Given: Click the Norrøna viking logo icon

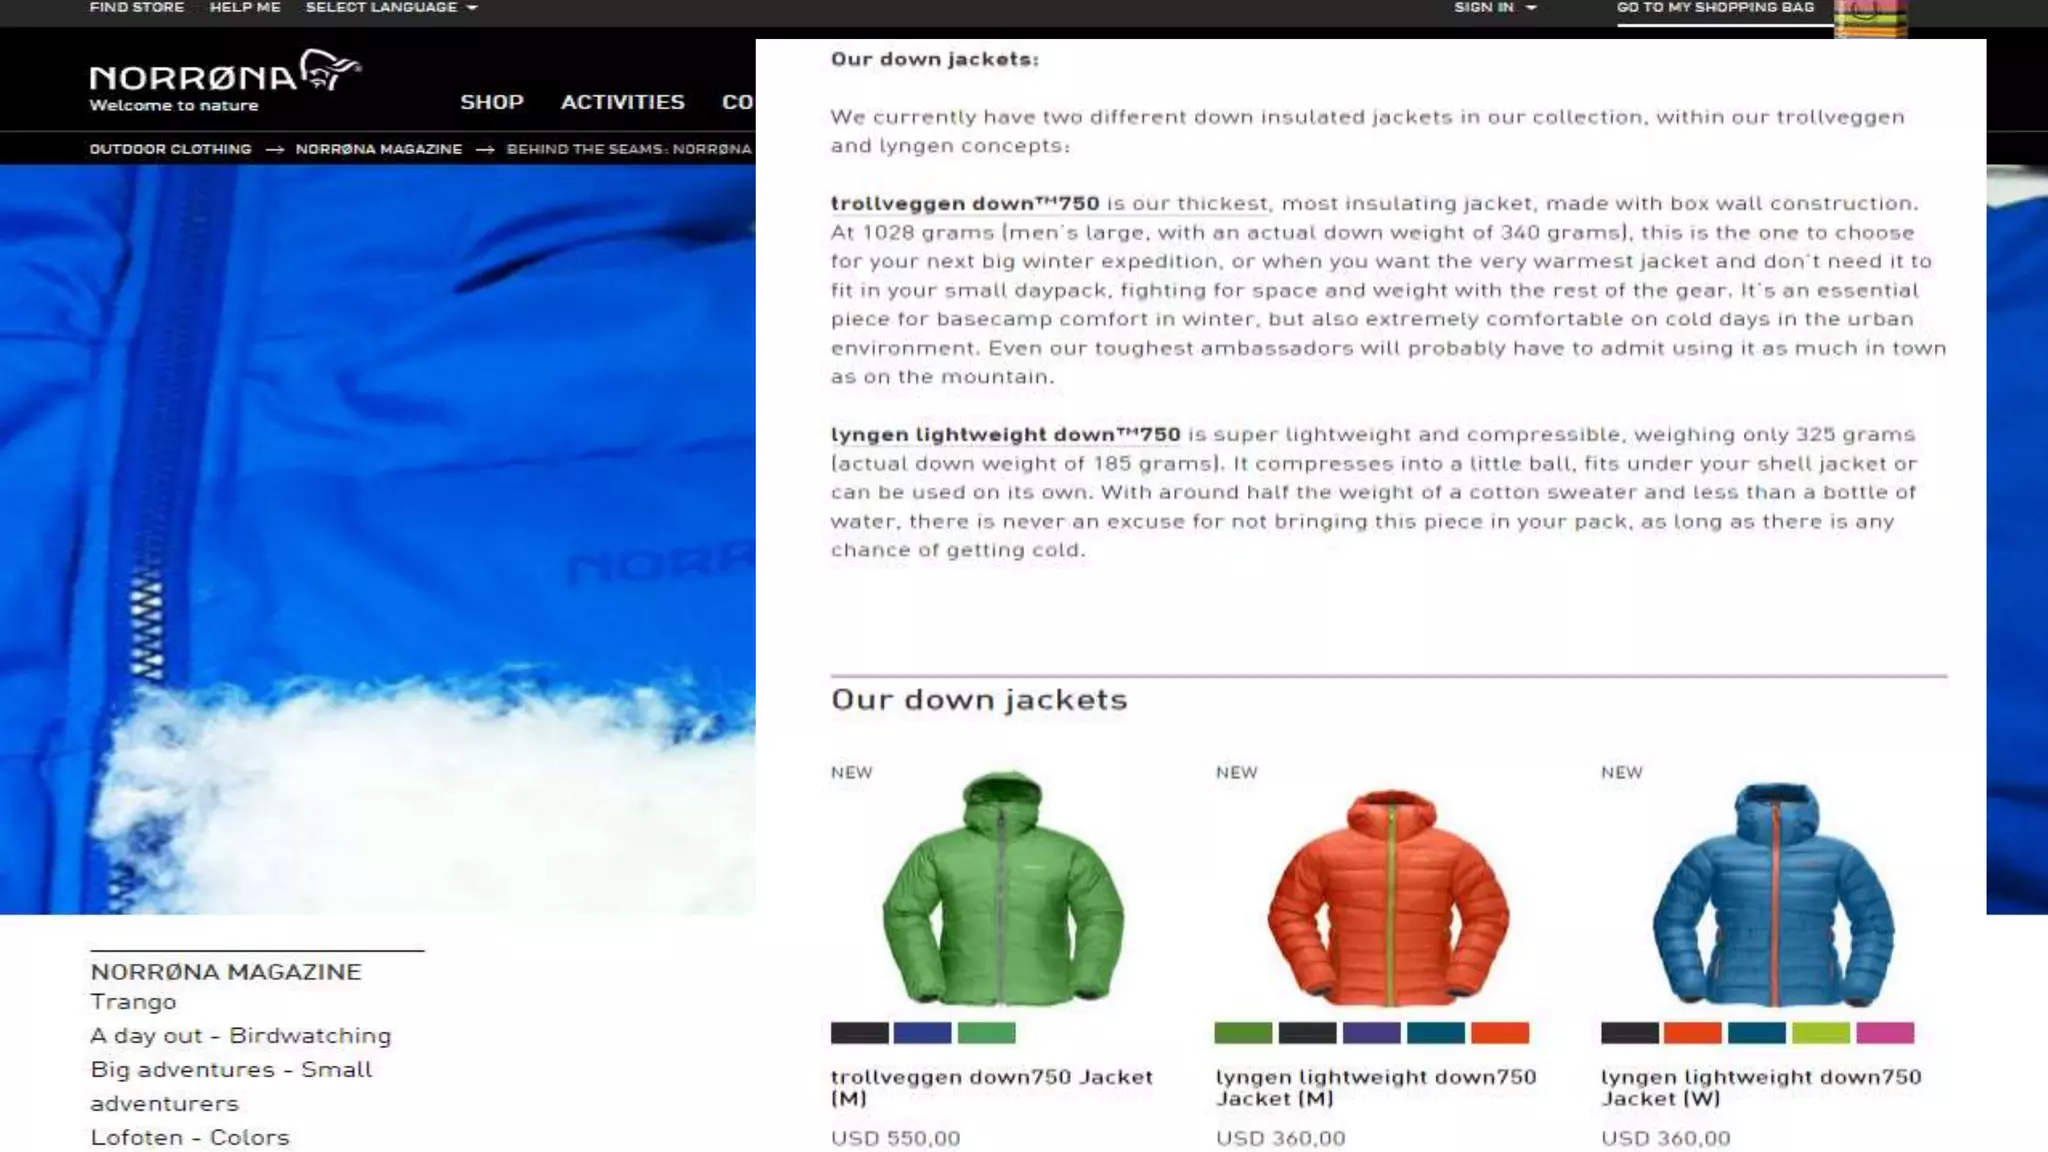Looking at the screenshot, I should point(330,70).
